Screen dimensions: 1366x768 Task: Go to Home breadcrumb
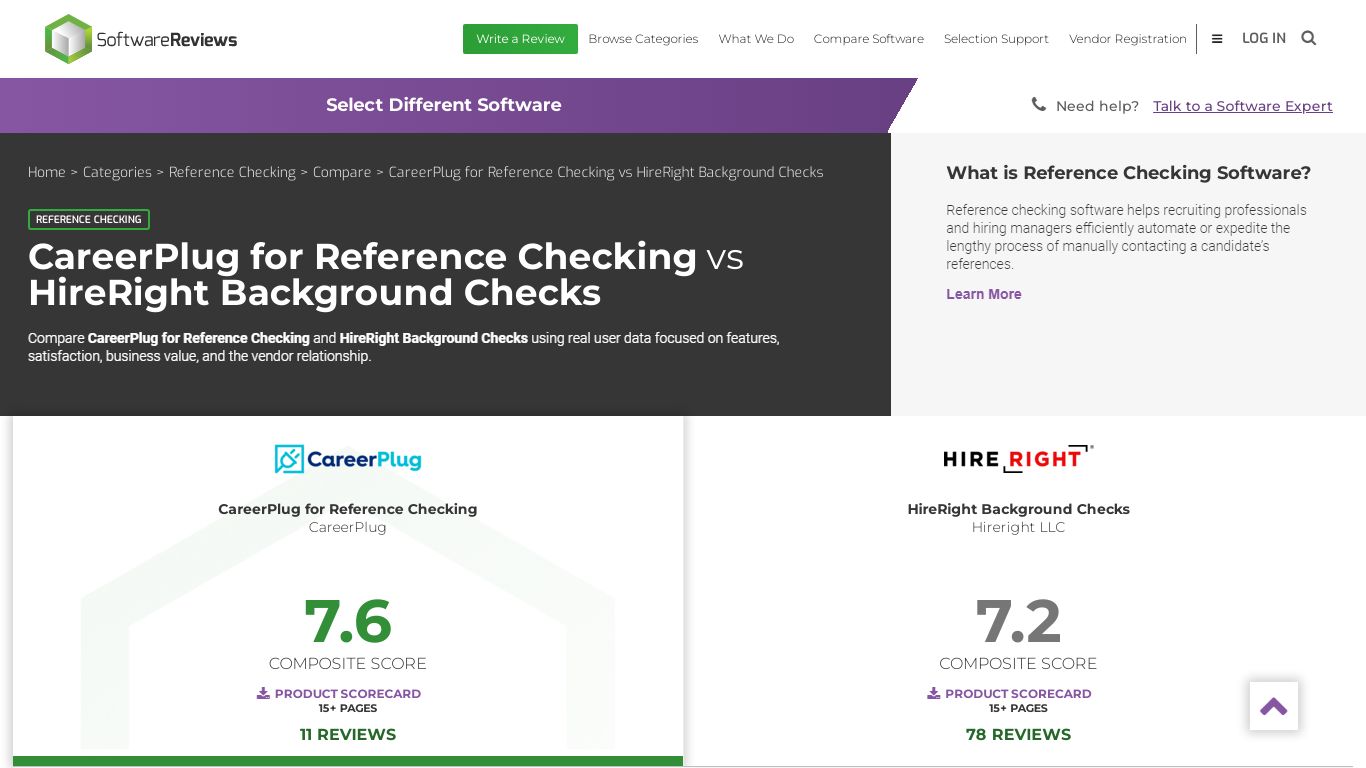coord(47,172)
